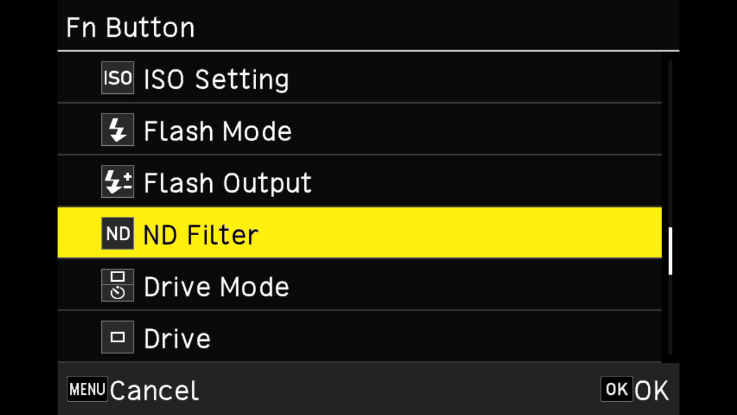The height and width of the screenshot is (415, 737).
Task: Click the white scrollbar thumb
Action: pyautogui.click(x=670, y=250)
